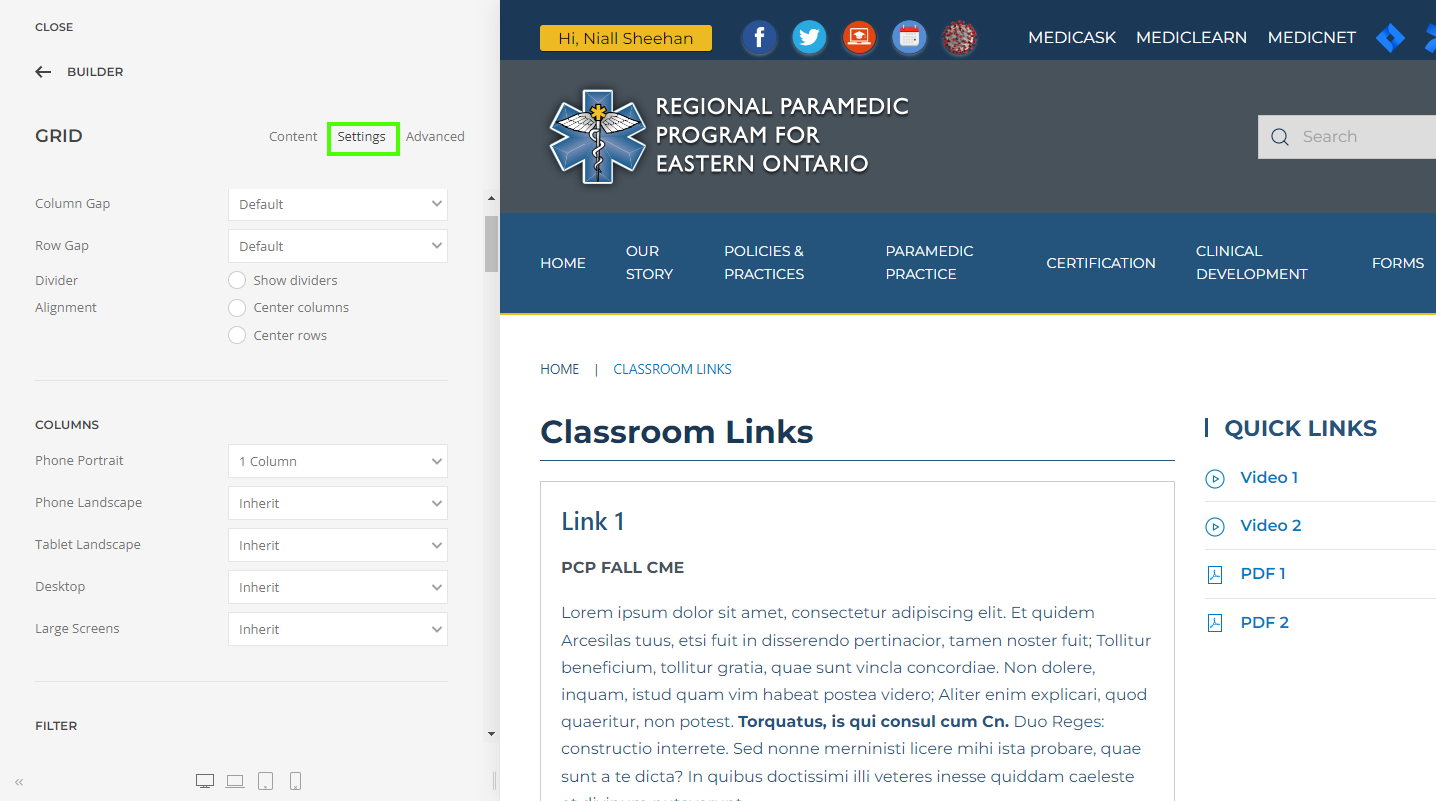1436x801 pixels.
Task: Open the Video 1 quick link
Action: point(1269,478)
